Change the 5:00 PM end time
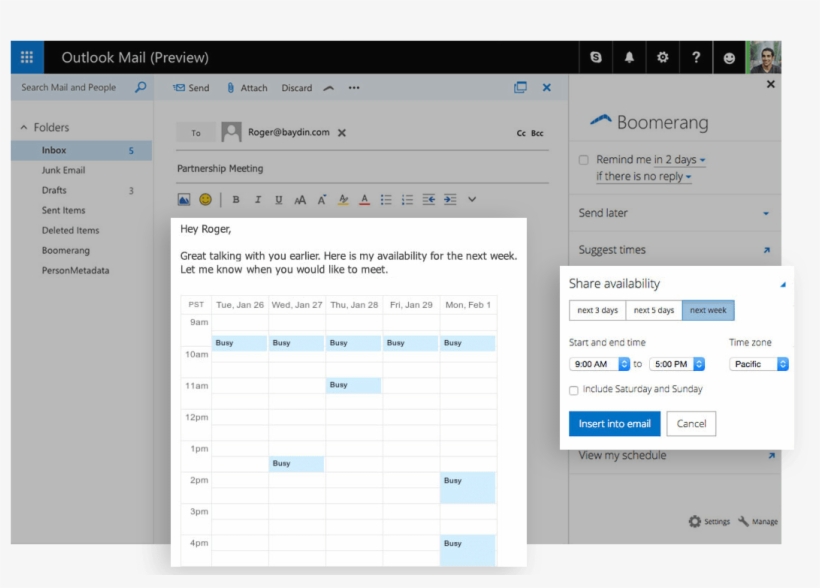Image resolution: width=820 pixels, height=588 pixels. tap(677, 364)
